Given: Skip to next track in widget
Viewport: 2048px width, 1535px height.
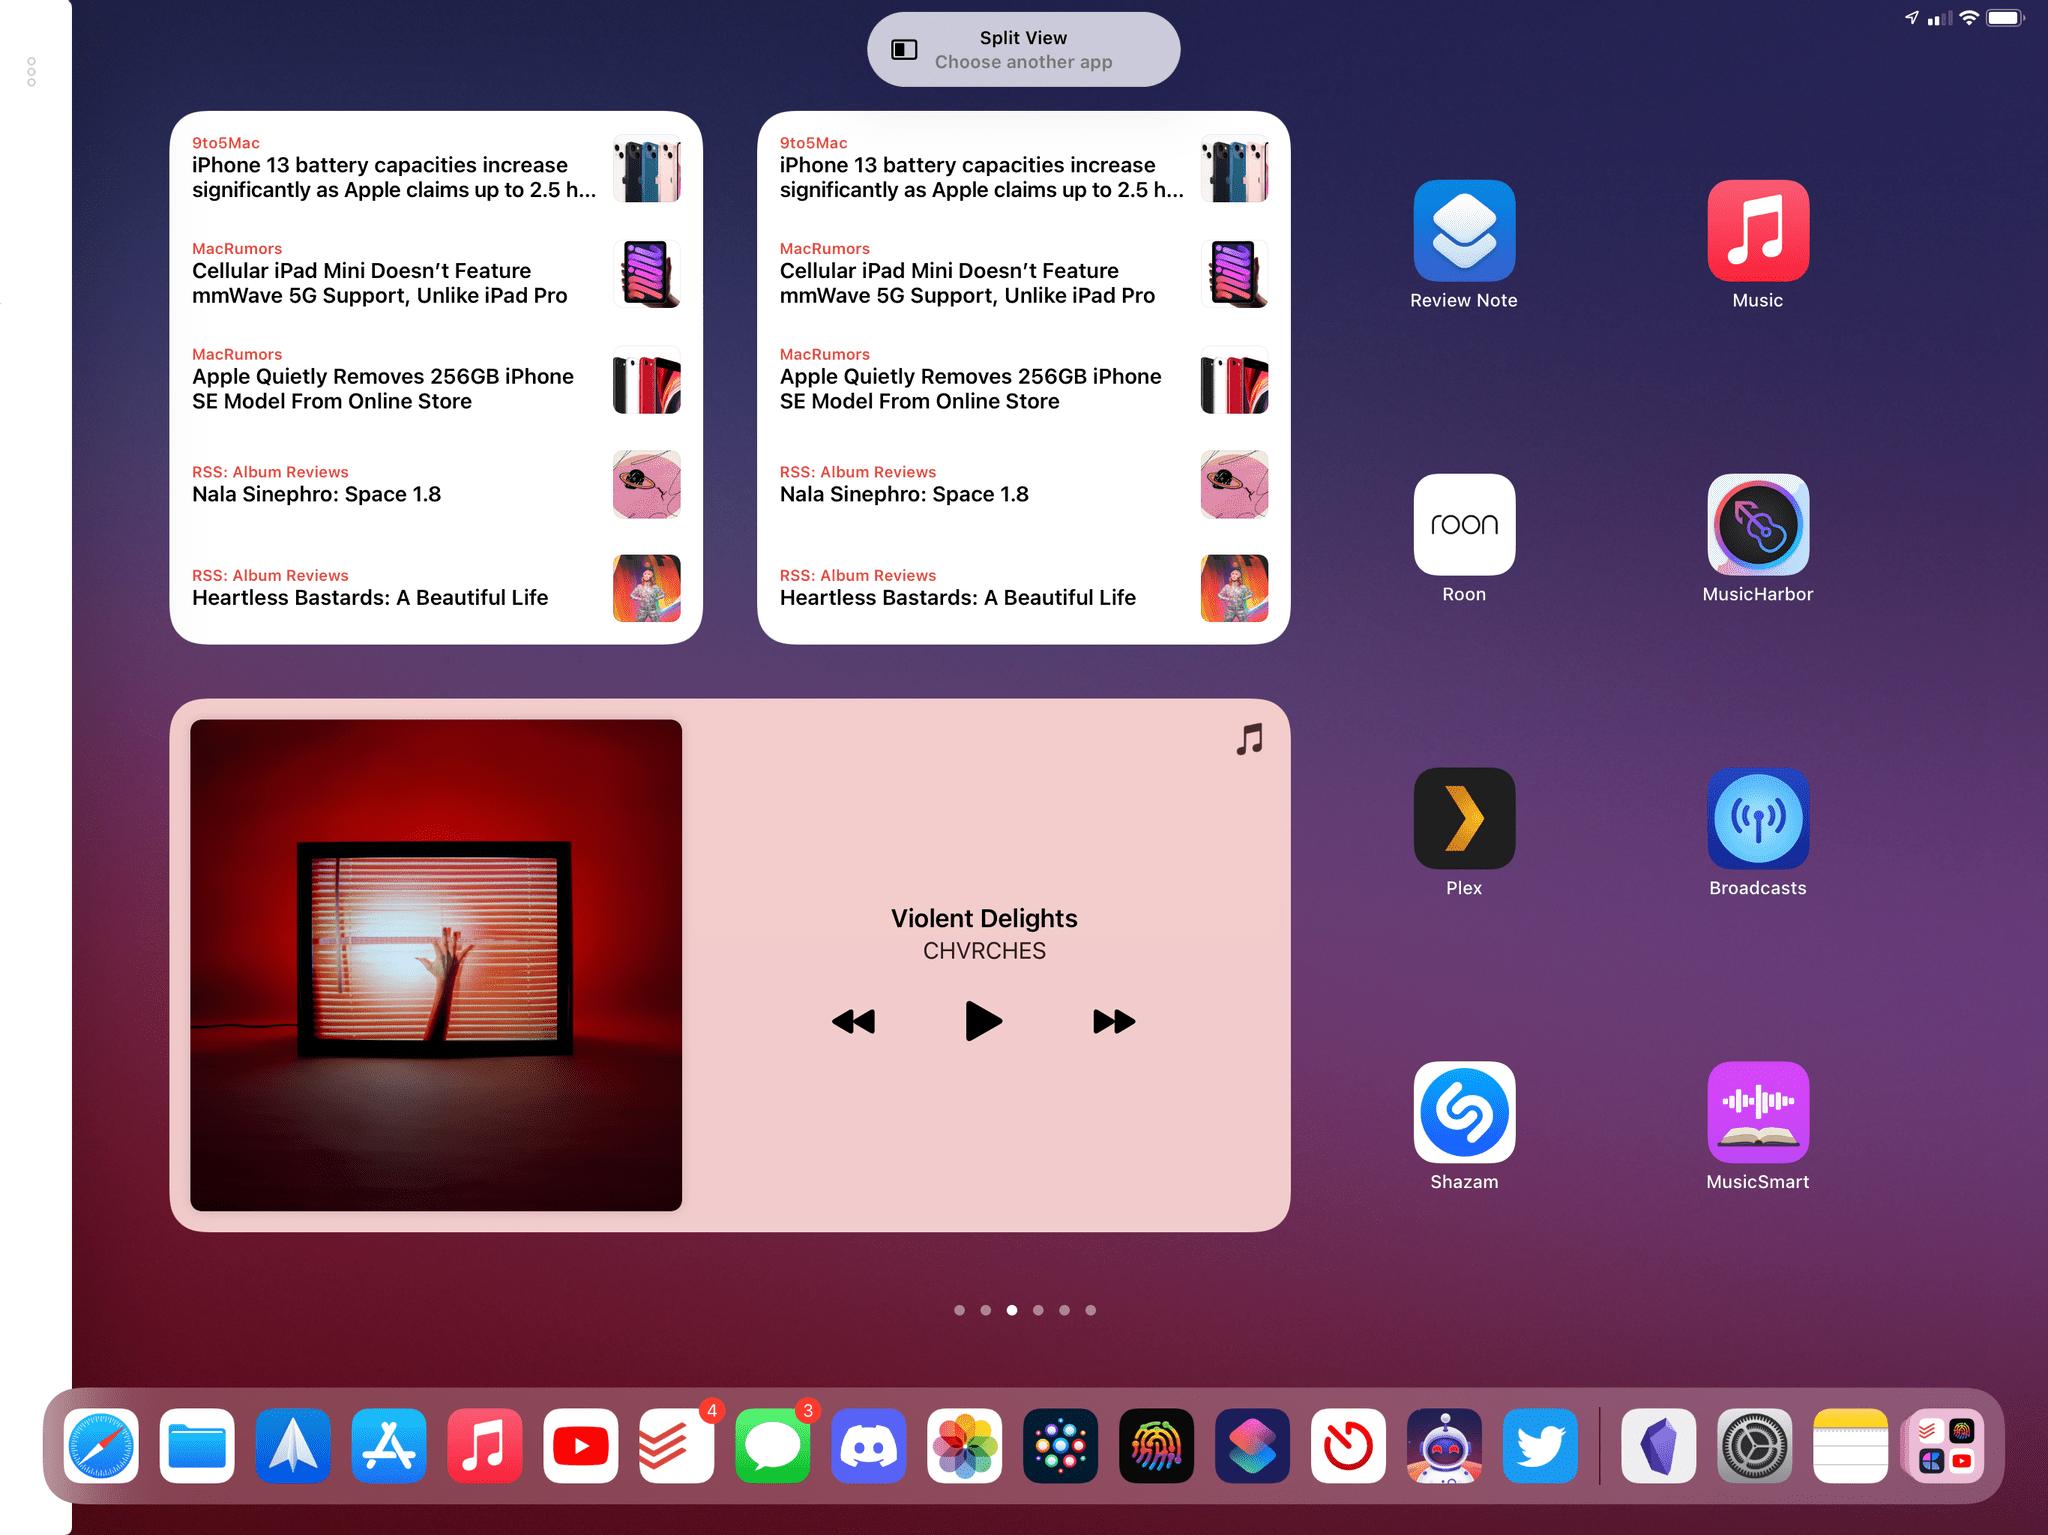Looking at the screenshot, I should [1114, 1021].
